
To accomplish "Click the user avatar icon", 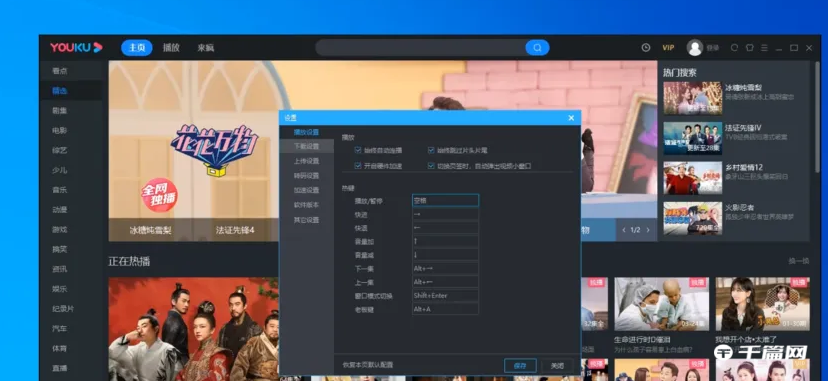I will click(x=695, y=47).
